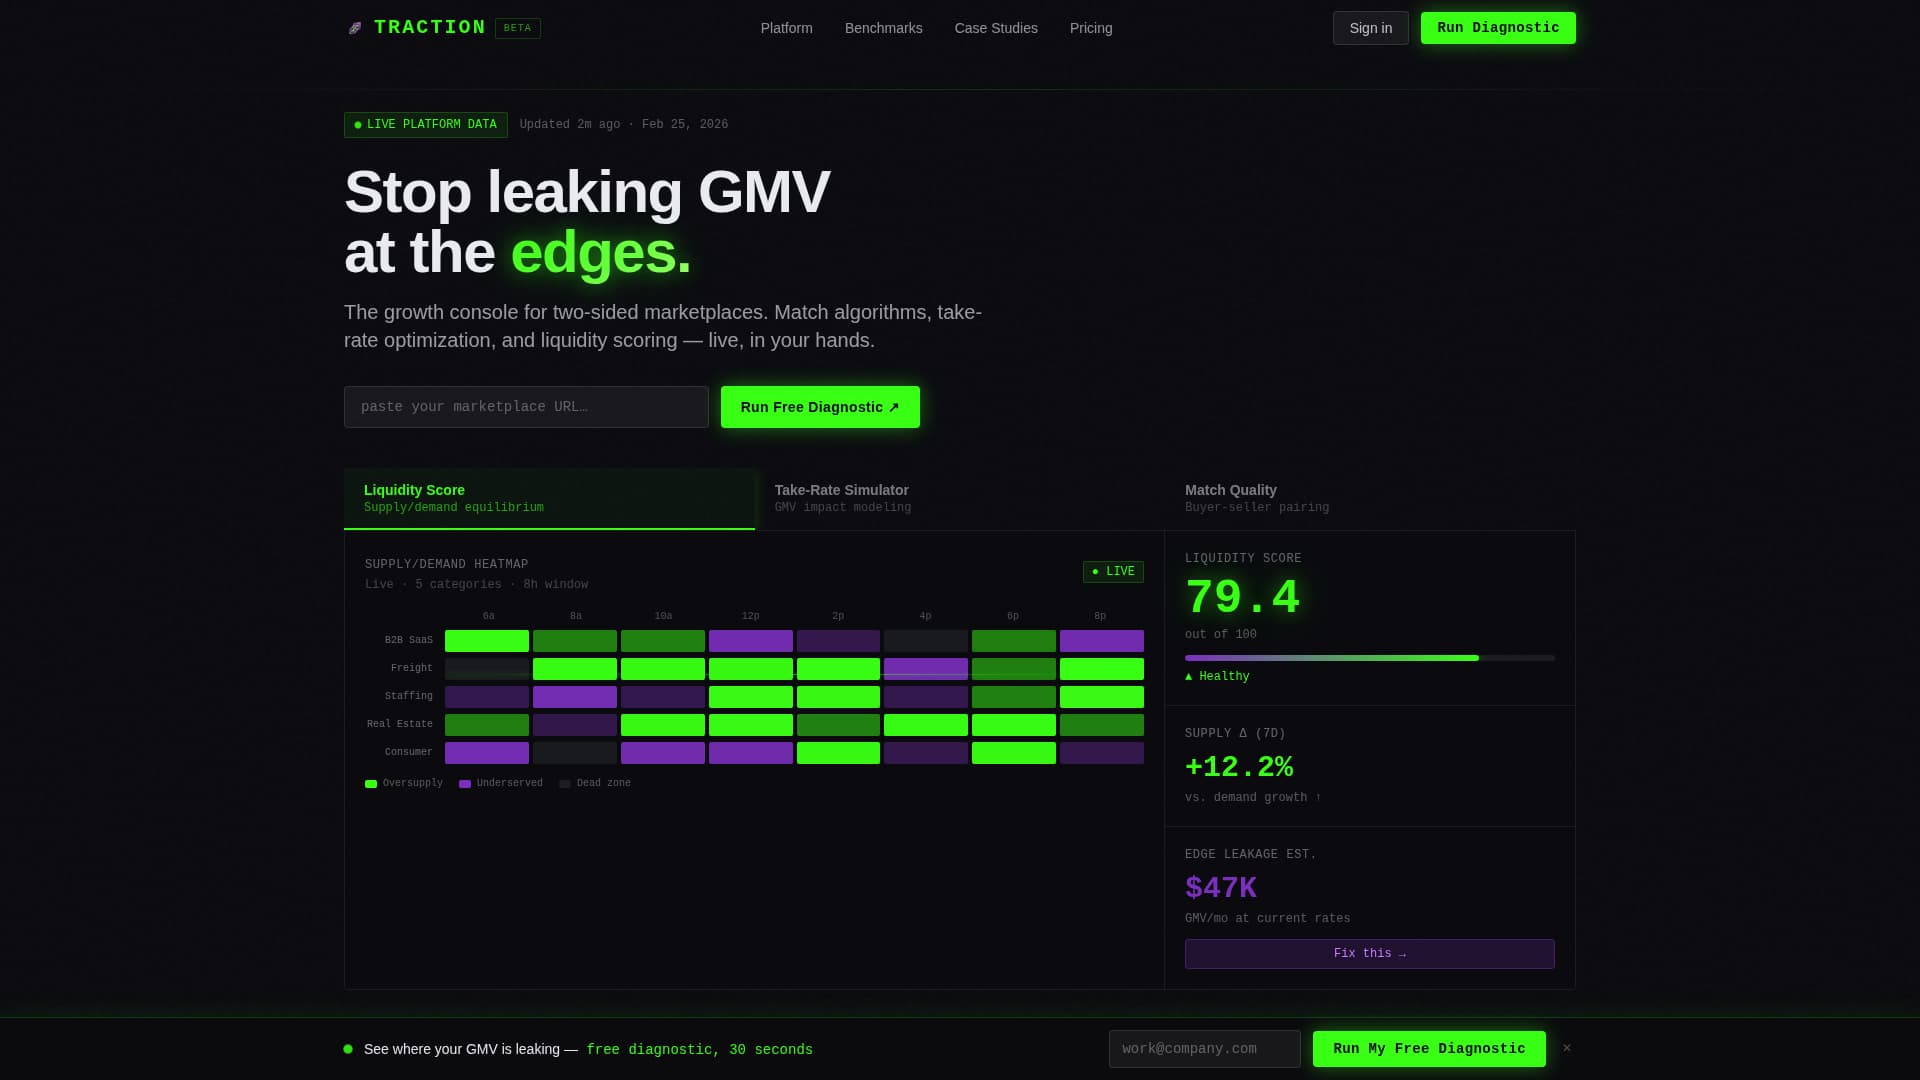Image resolution: width=1920 pixels, height=1080 pixels.
Task: Click the BETA badge next to logo
Action: (x=518, y=28)
